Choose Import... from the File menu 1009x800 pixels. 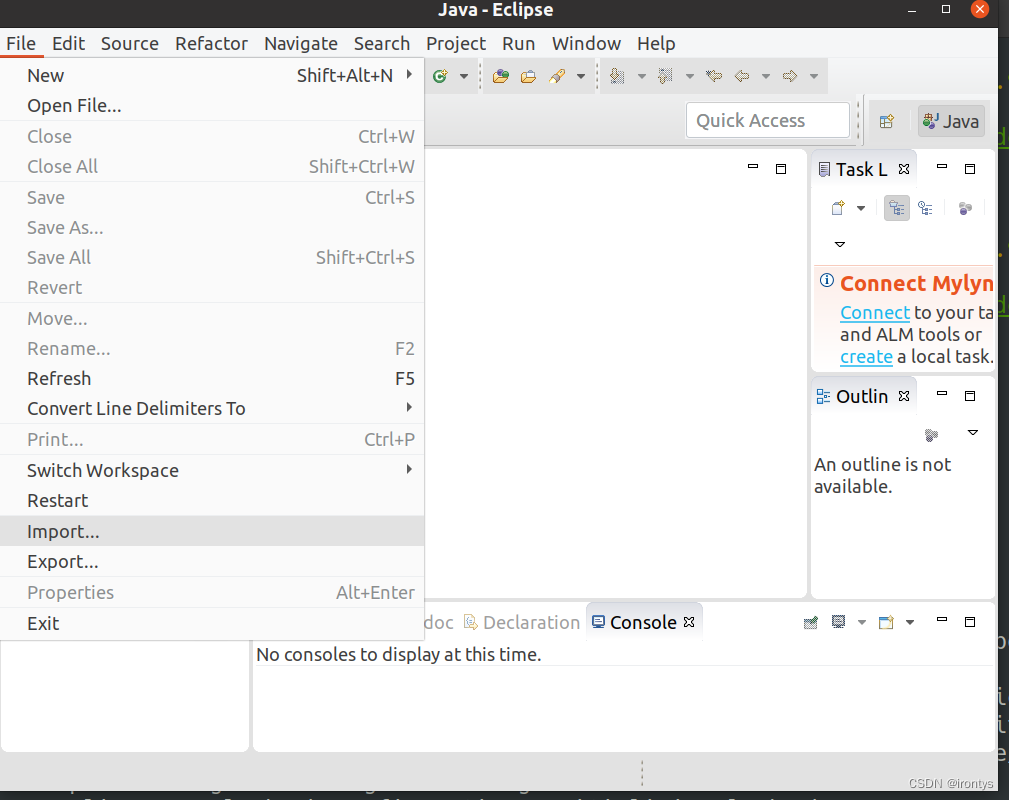(x=212, y=532)
